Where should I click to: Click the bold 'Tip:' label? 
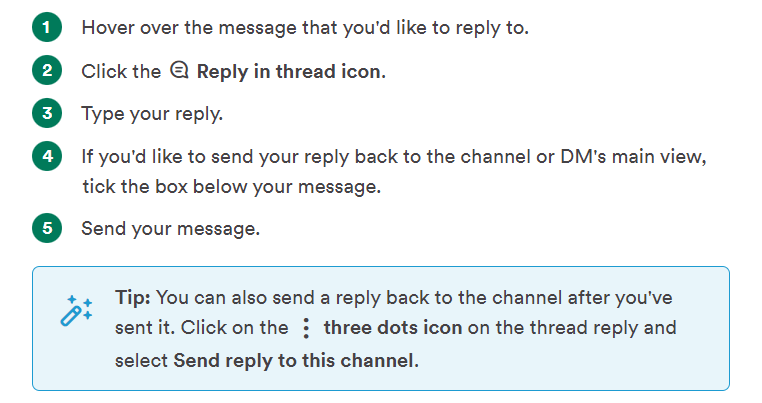(x=133, y=297)
